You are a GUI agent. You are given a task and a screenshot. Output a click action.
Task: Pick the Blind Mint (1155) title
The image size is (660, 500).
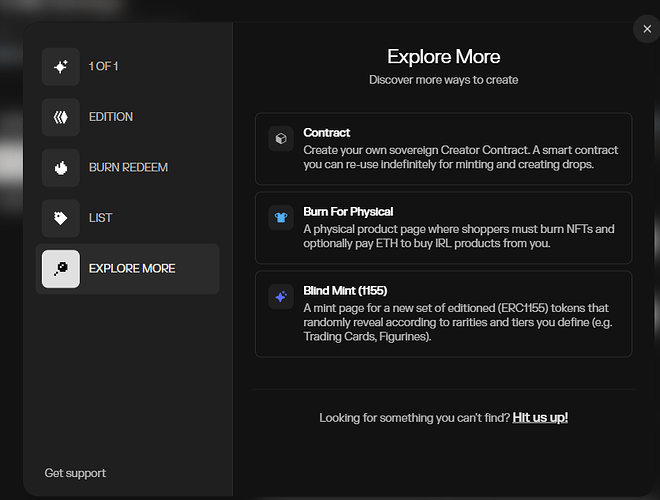point(345,291)
